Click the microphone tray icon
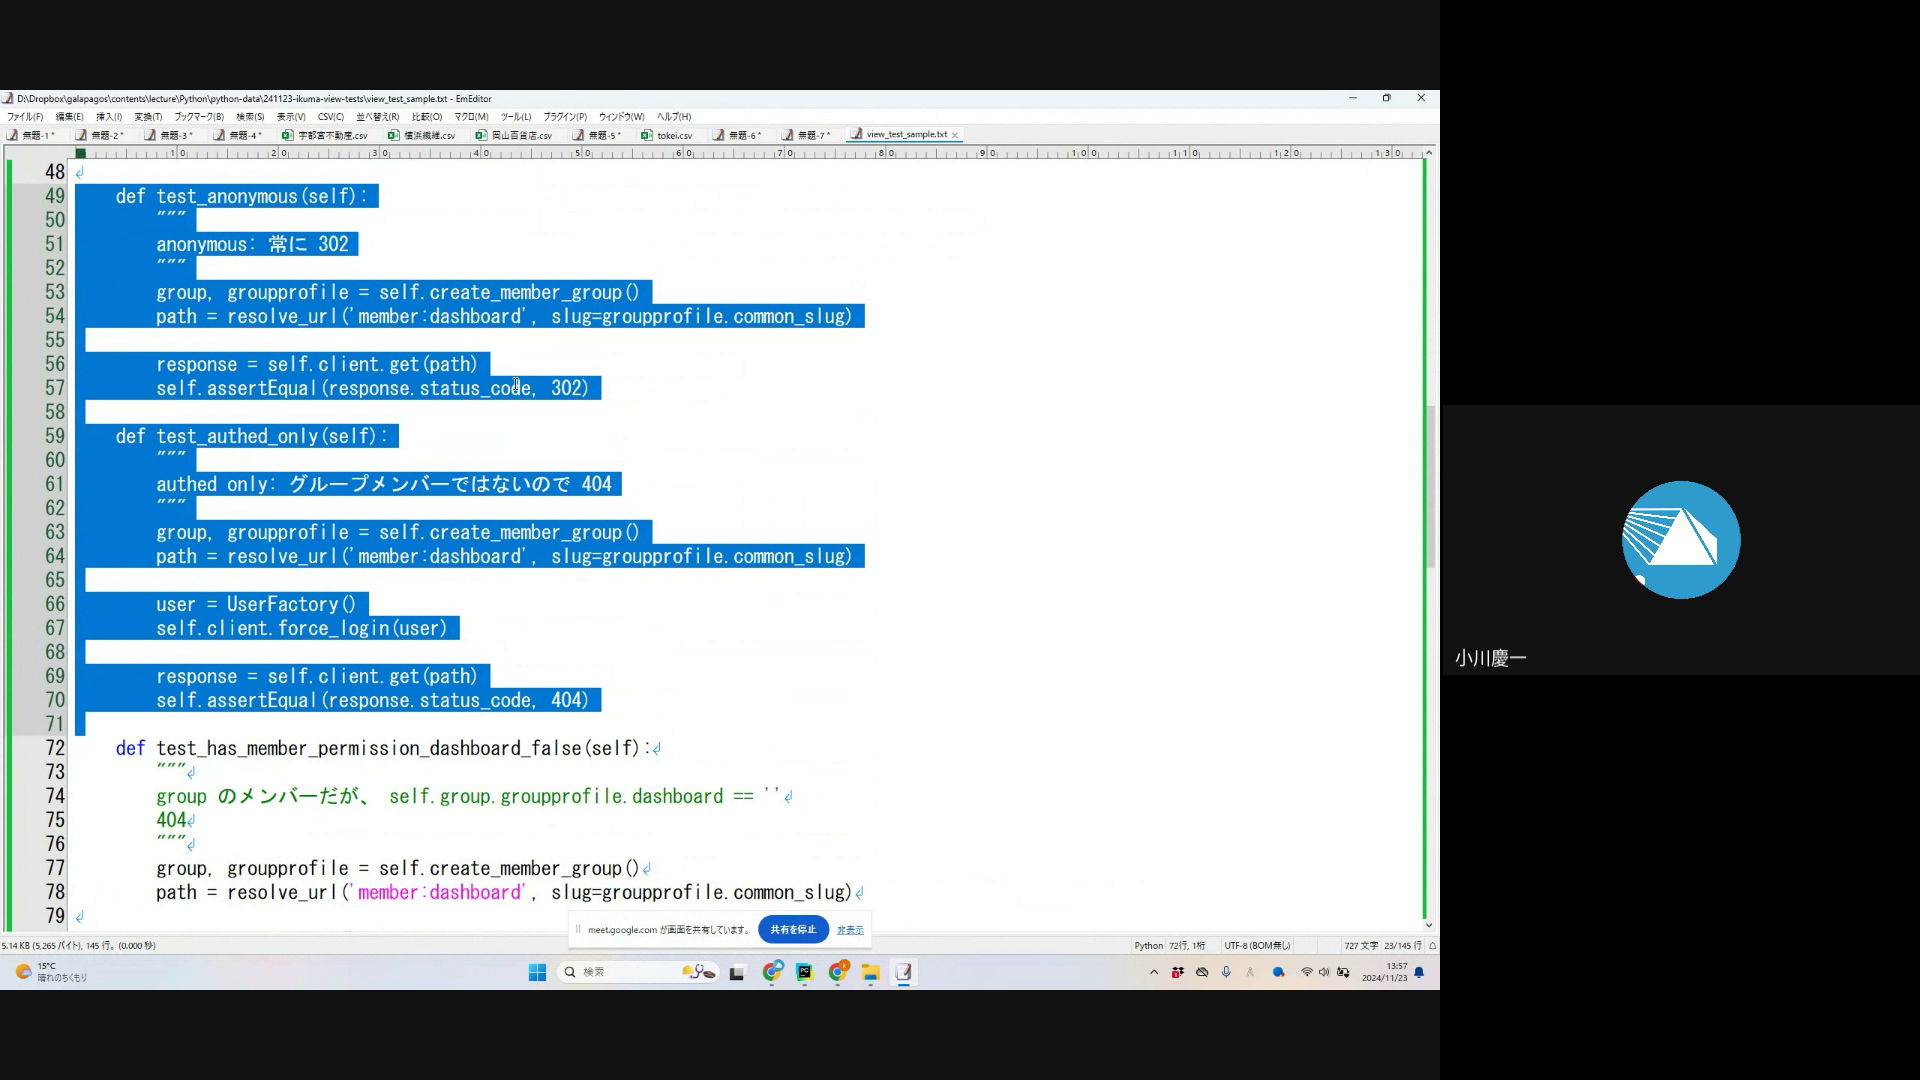Image resolution: width=1920 pixels, height=1080 pixels. pyautogui.click(x=1226, y=972)
